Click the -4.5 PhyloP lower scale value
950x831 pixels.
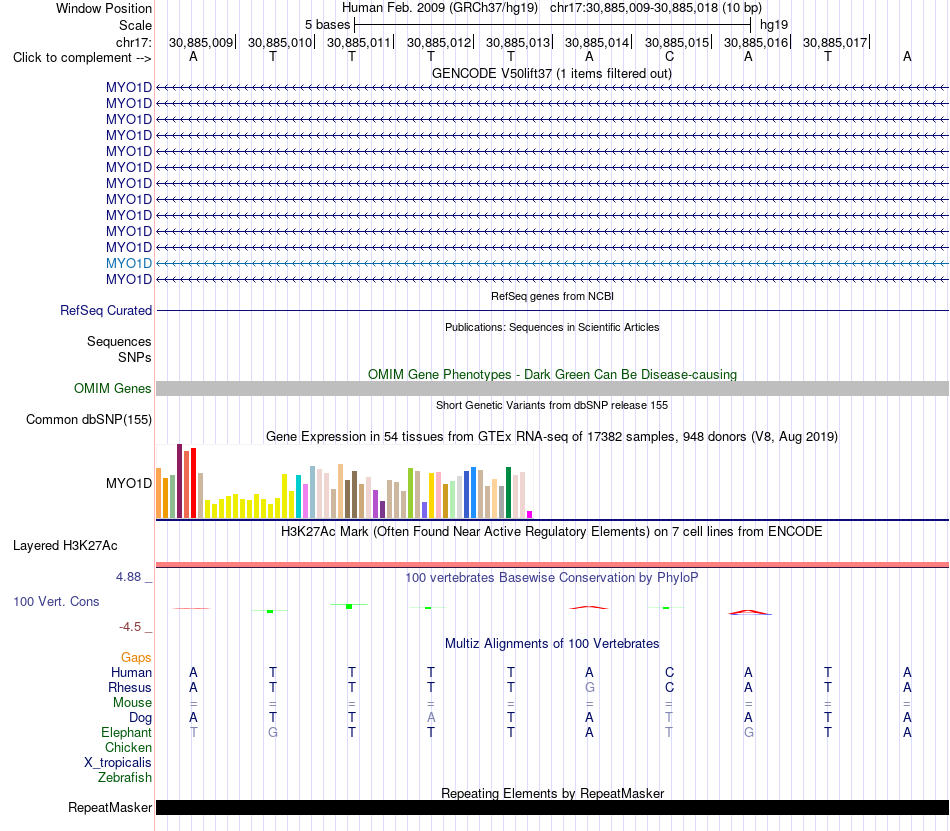pos(130,626)
